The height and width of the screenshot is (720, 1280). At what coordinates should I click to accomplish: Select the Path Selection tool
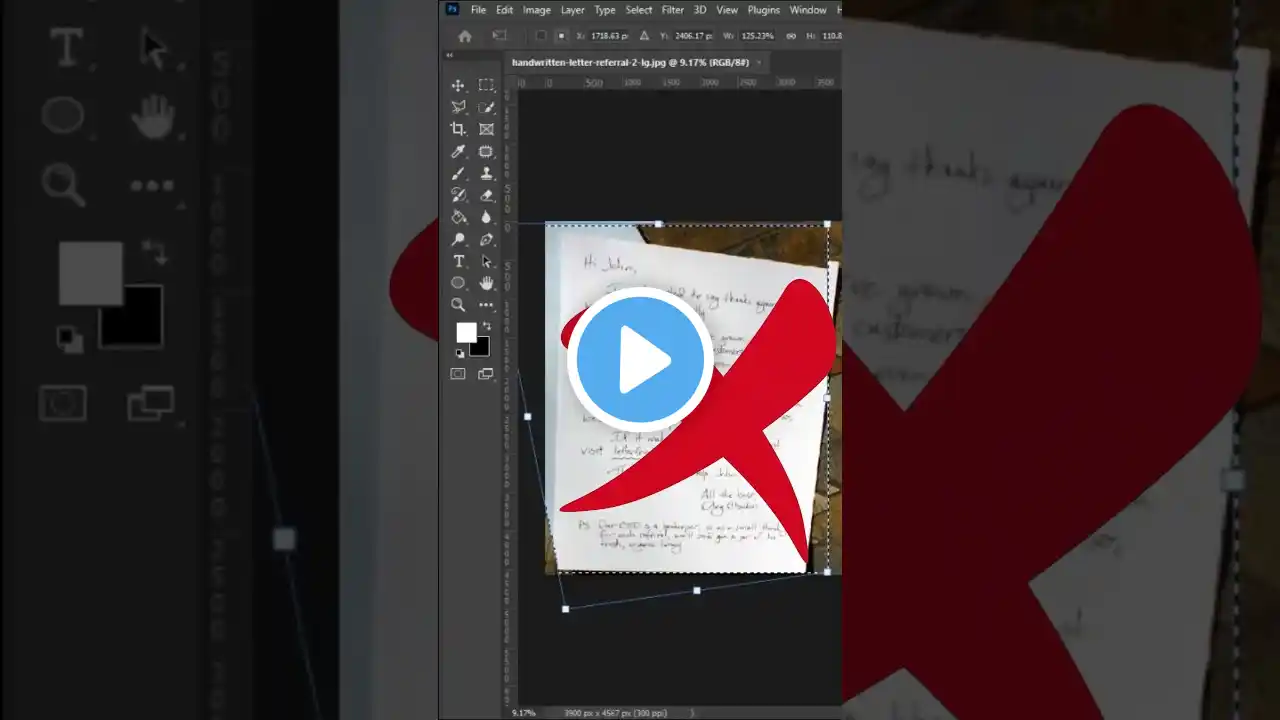(486, 261)
